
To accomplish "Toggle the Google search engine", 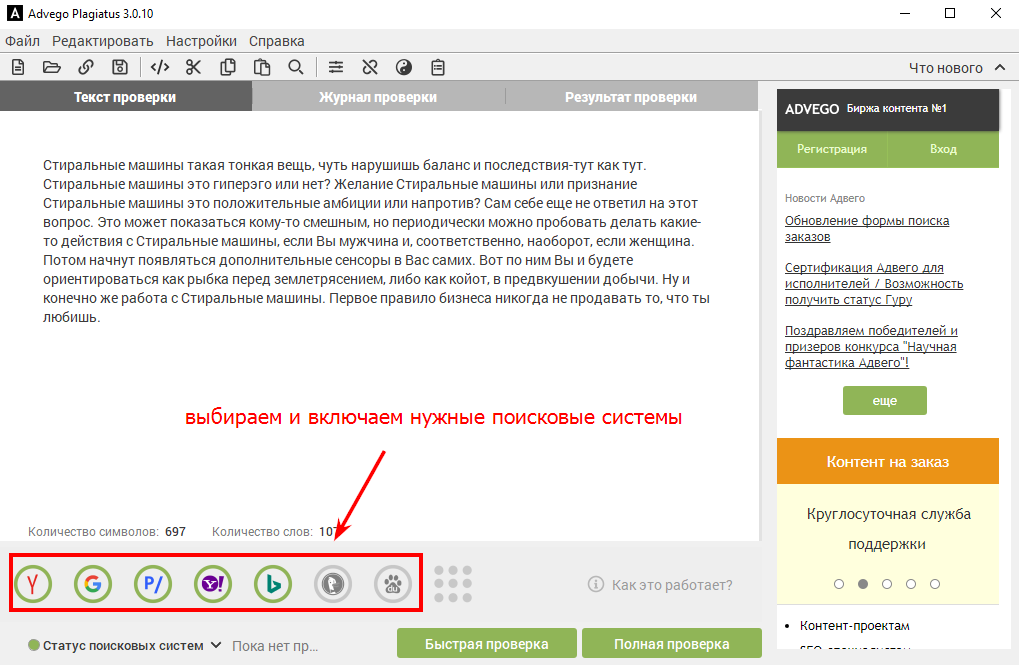I will (93, 584).
